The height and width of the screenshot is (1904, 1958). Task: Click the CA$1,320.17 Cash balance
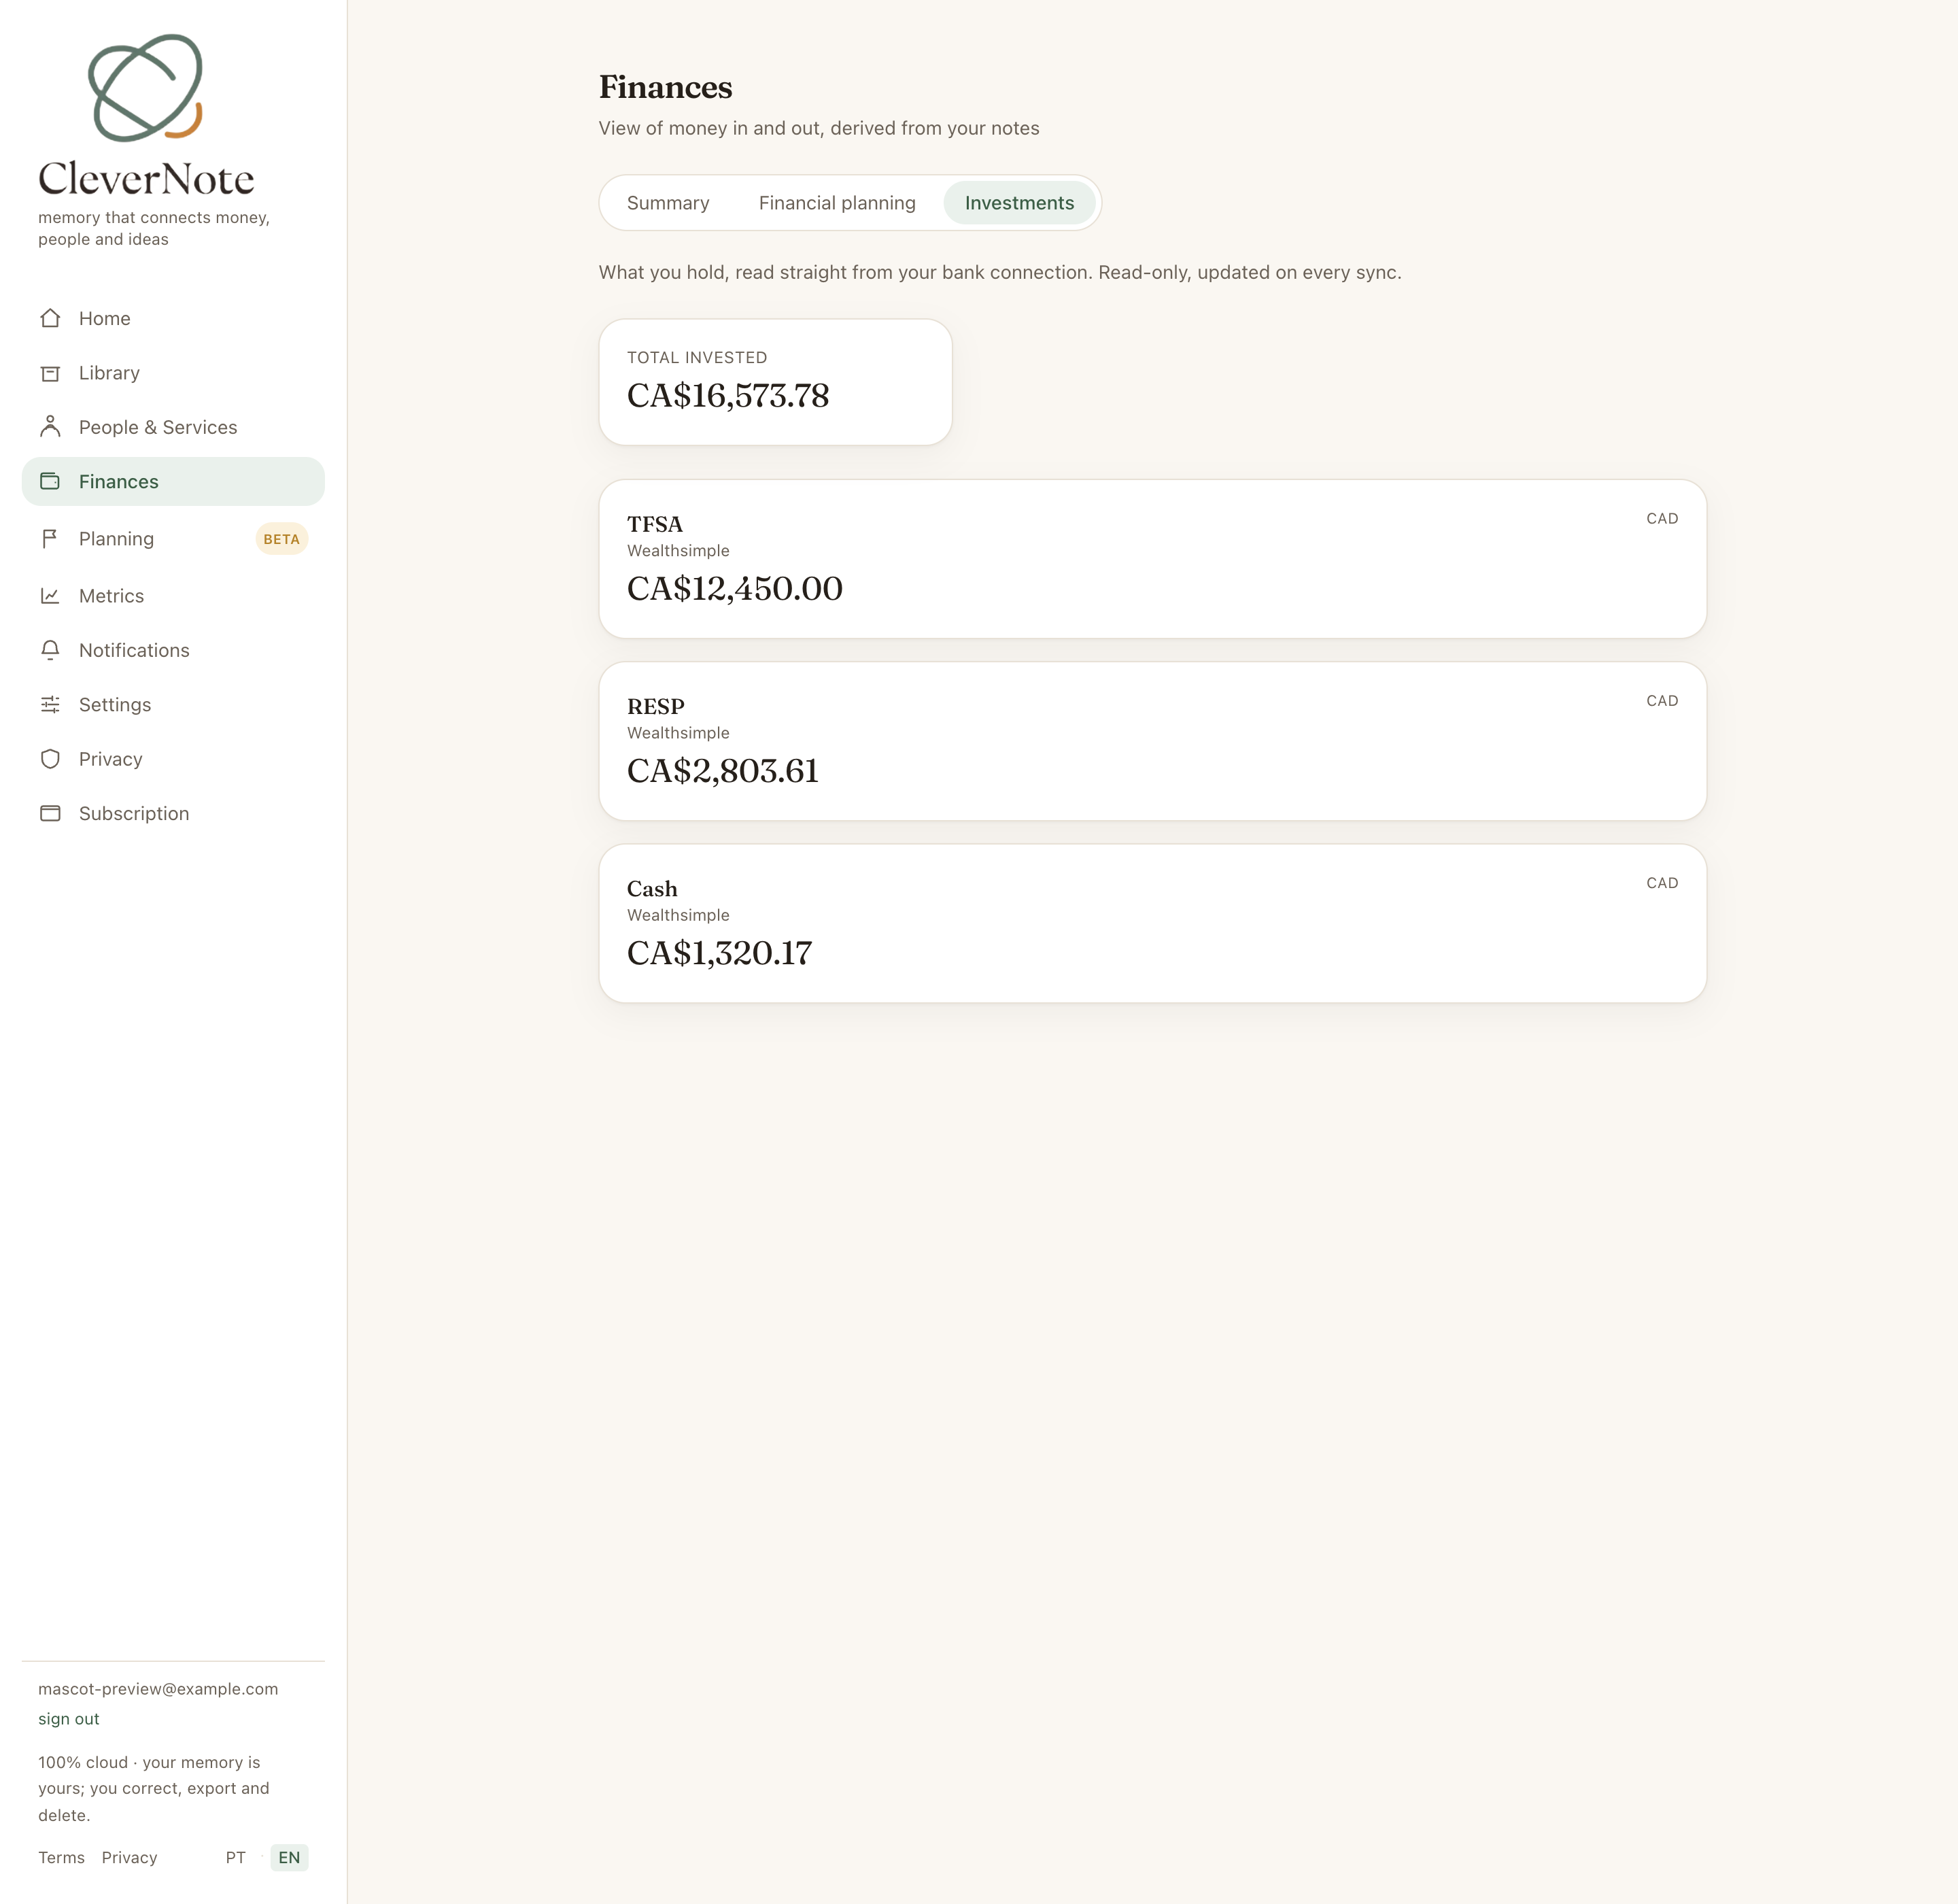click(720, 953)
